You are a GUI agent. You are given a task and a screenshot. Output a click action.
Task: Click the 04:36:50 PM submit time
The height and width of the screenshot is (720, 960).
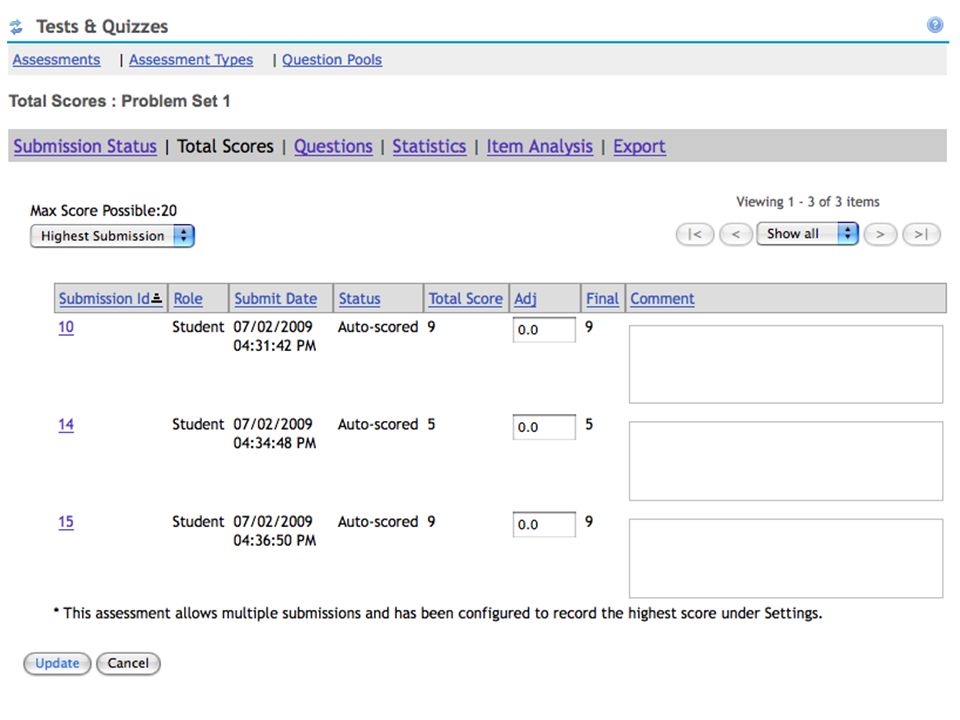274,541
